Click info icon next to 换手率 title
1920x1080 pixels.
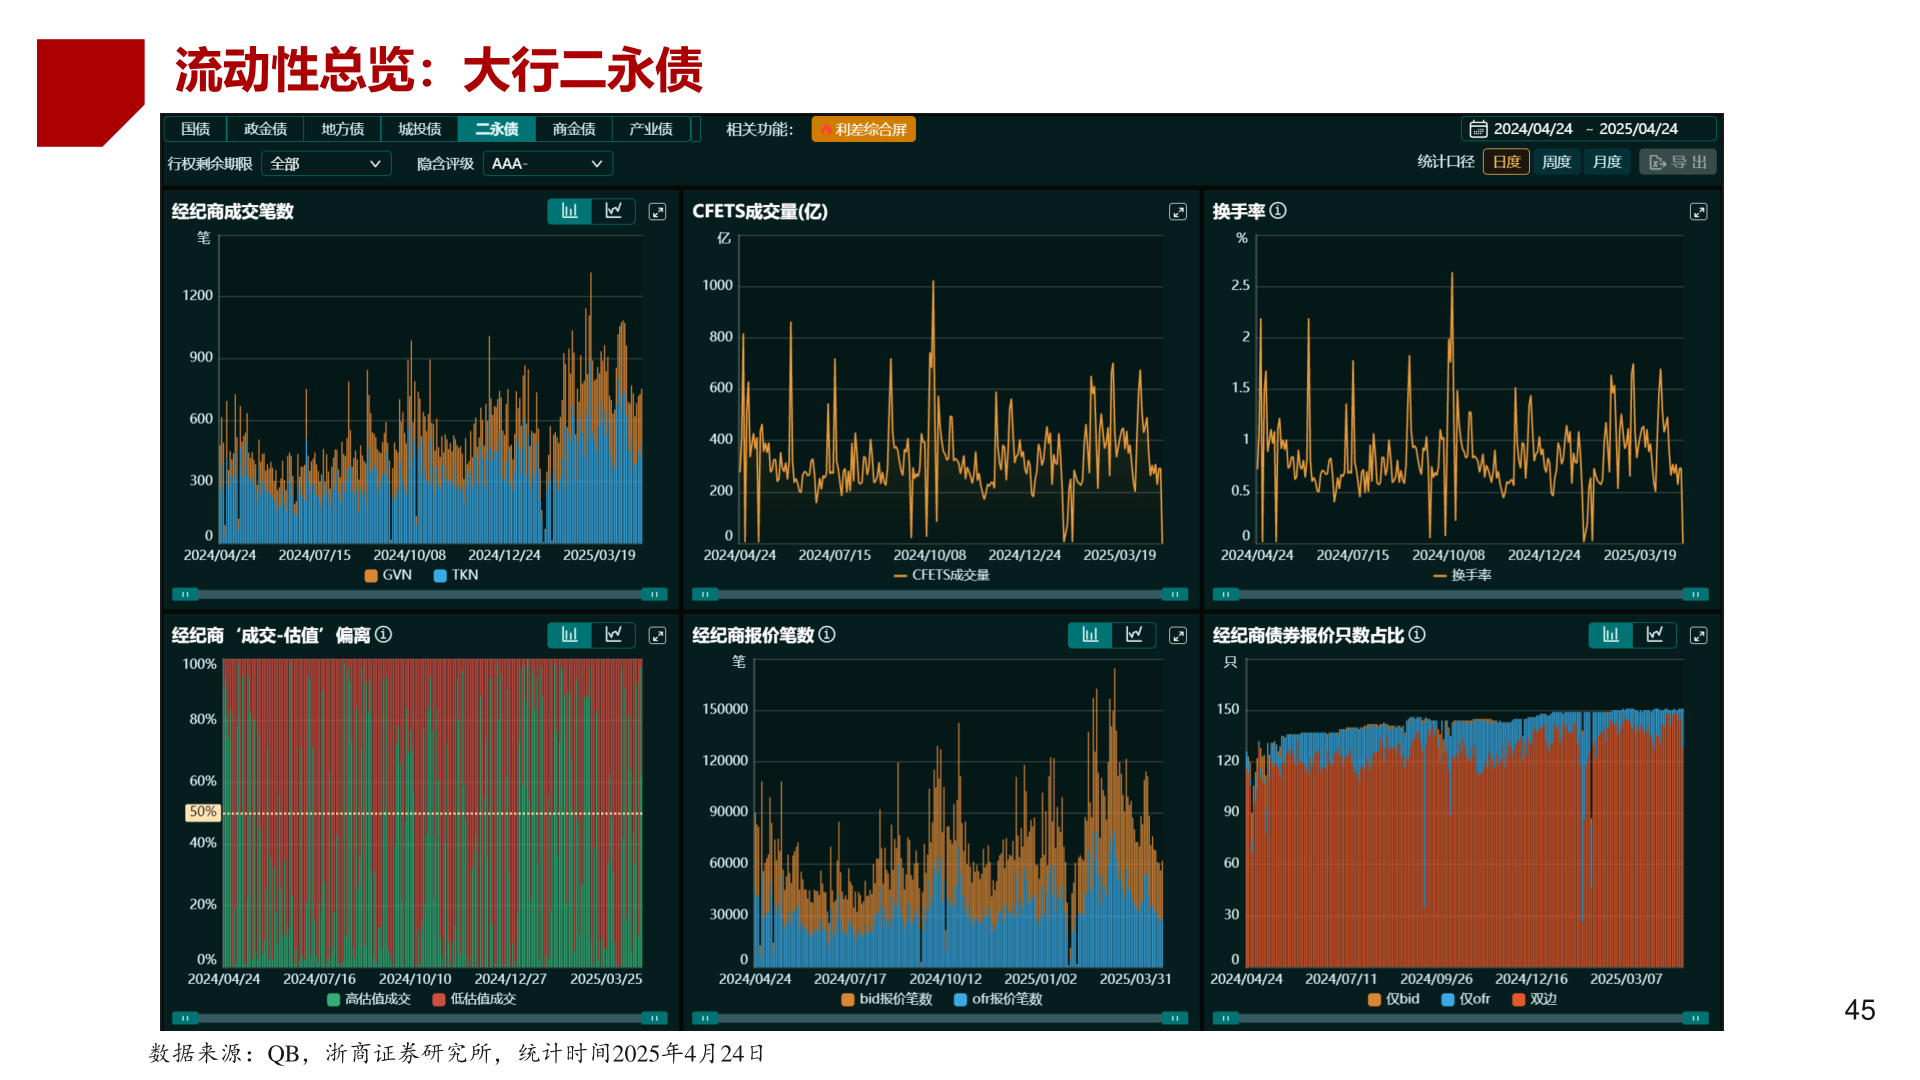pyautogui.click(x=1278, y=211)
